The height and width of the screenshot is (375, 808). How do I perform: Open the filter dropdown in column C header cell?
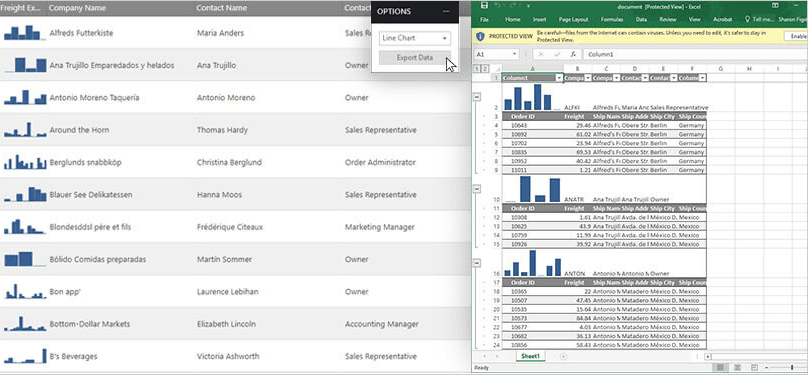click(x=616, y=78)
